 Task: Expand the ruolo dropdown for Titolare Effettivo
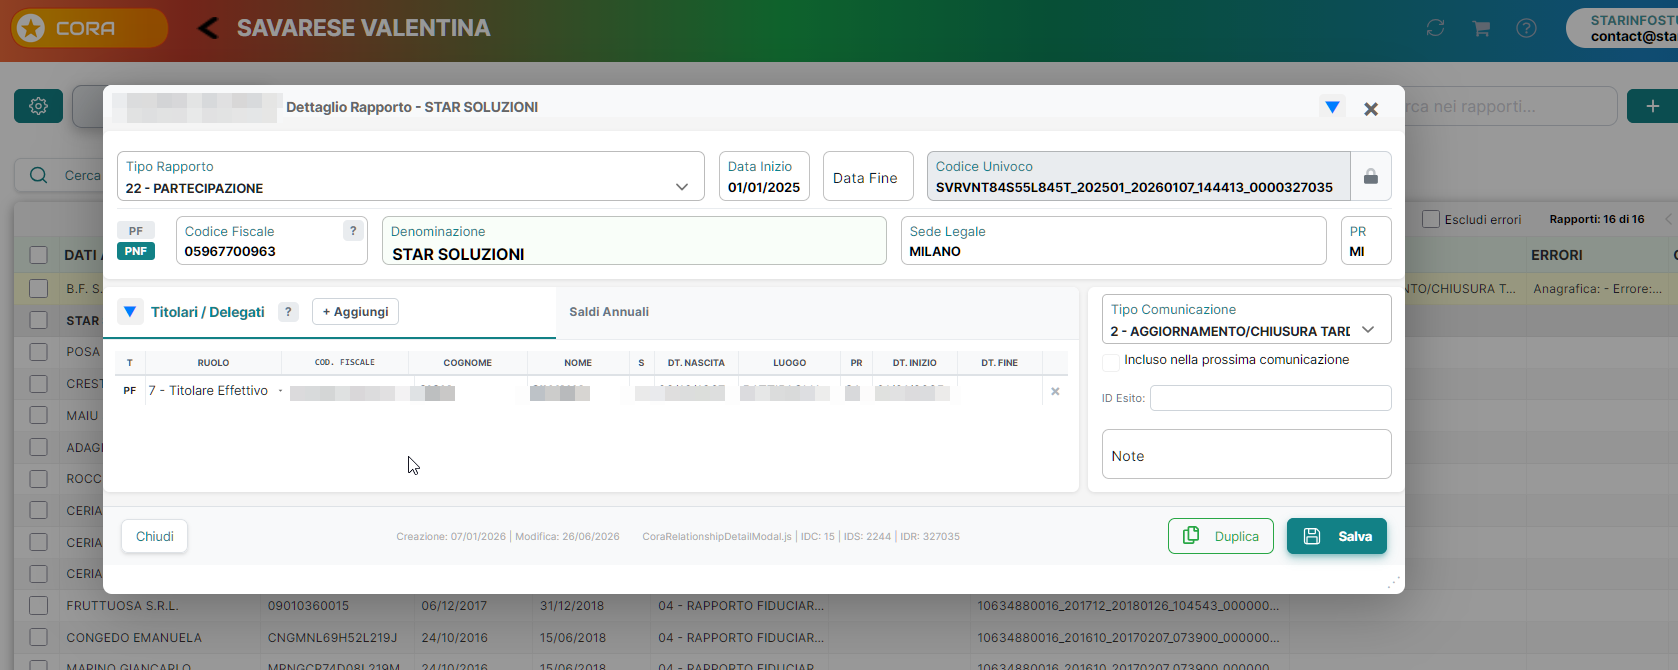tap(280, 391)
